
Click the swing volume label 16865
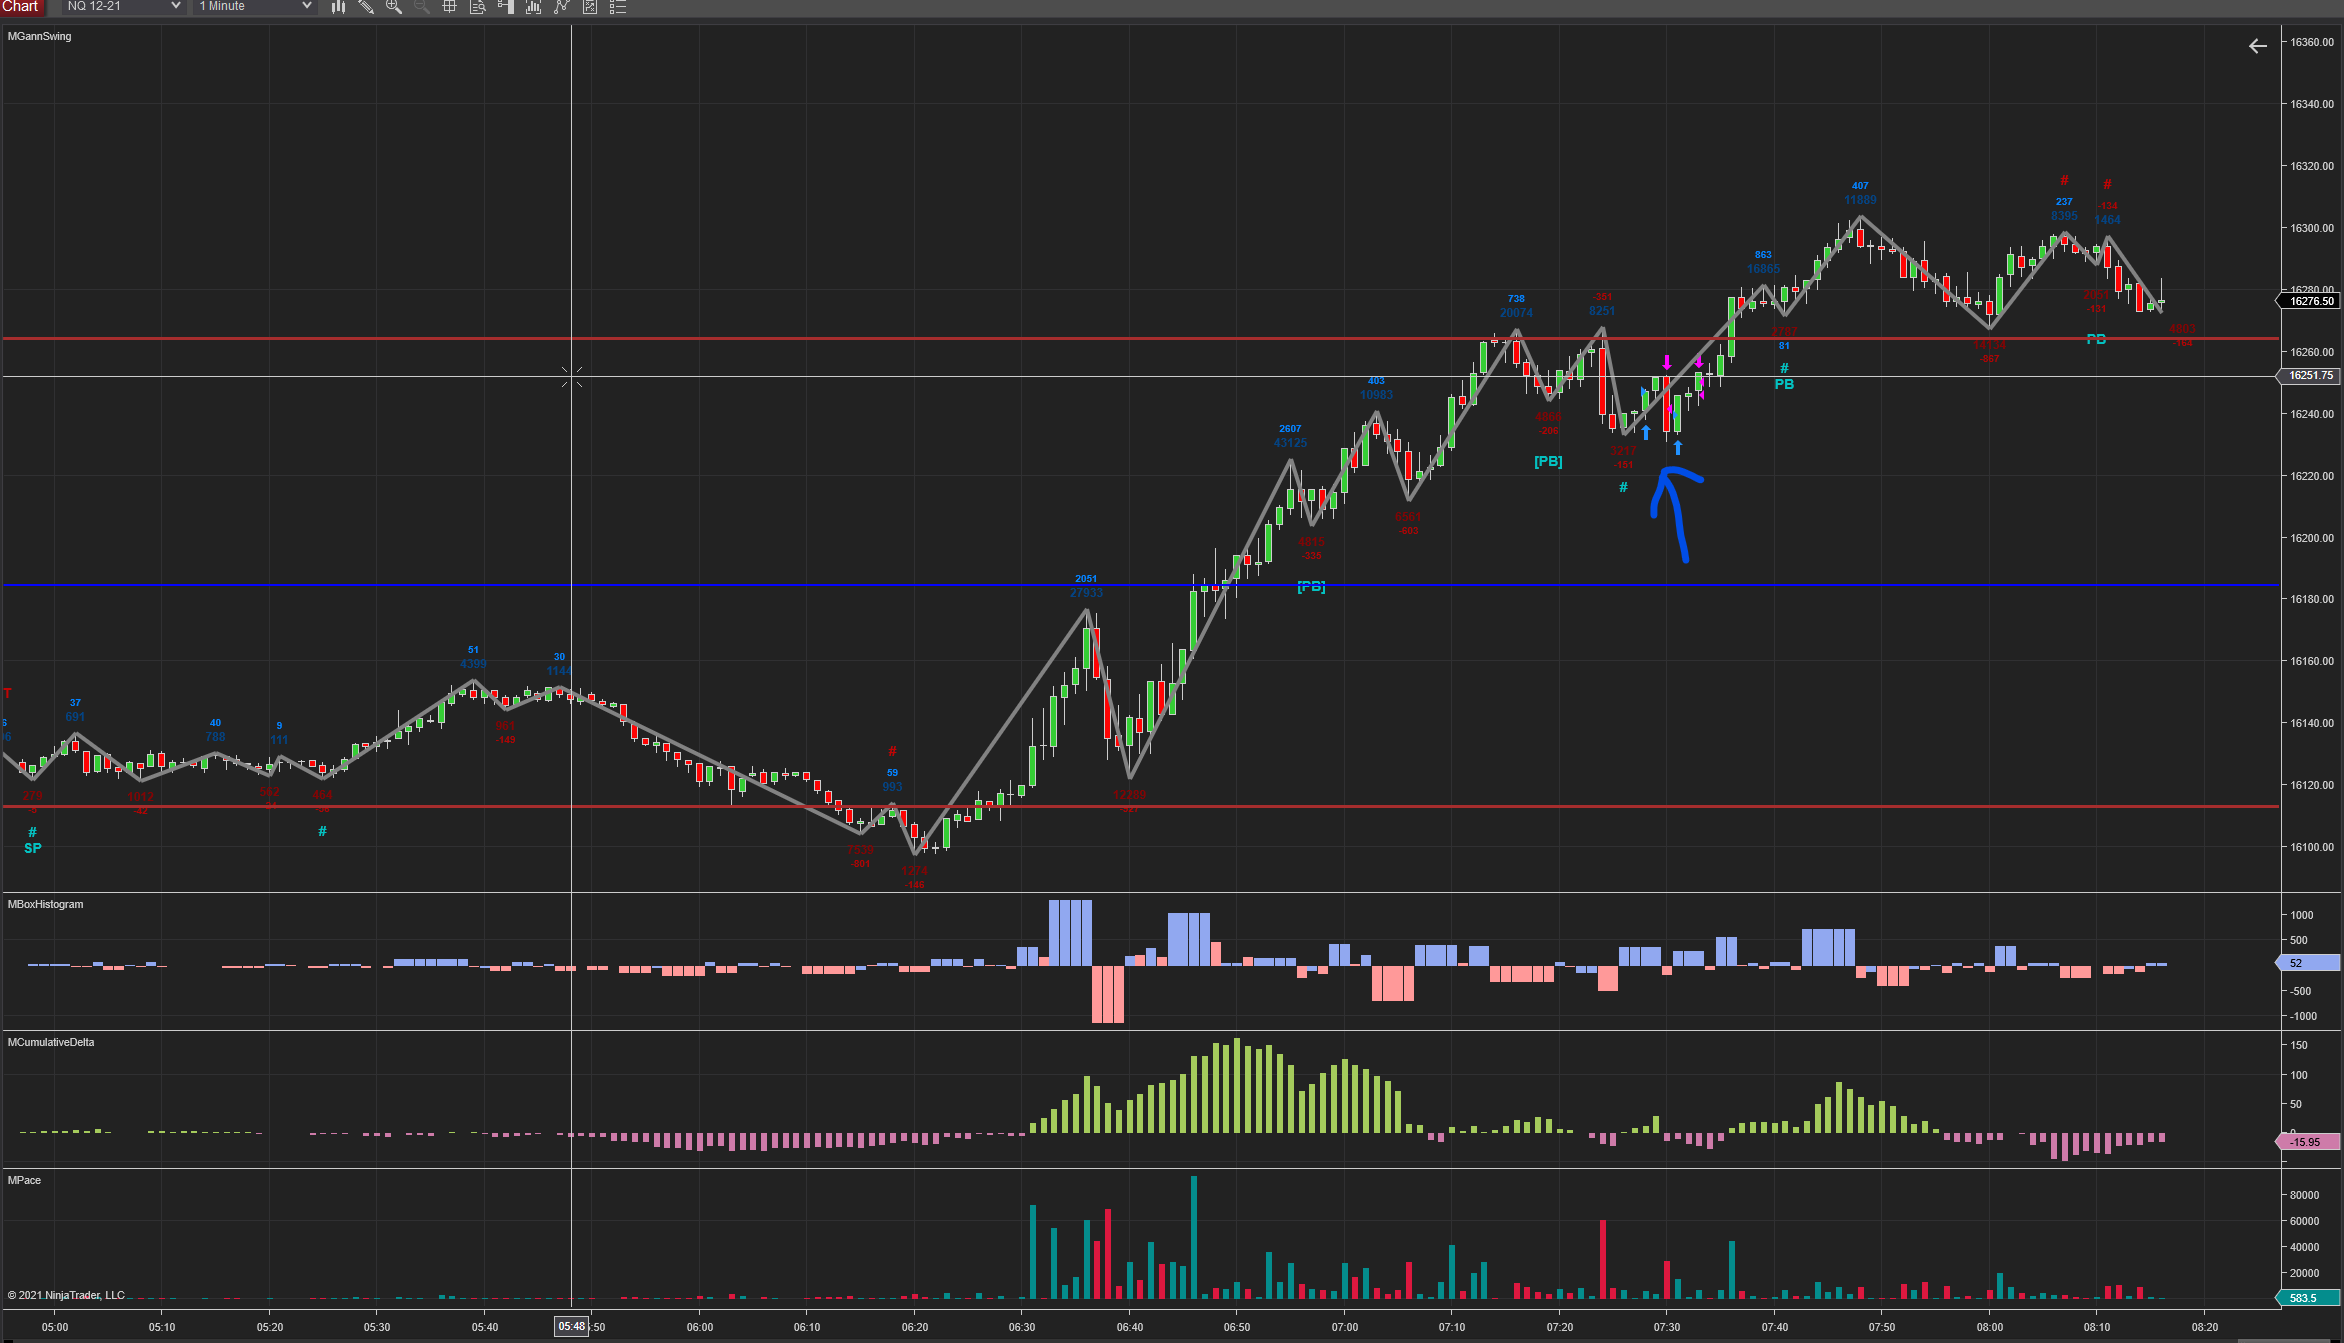coord(1763,269)
